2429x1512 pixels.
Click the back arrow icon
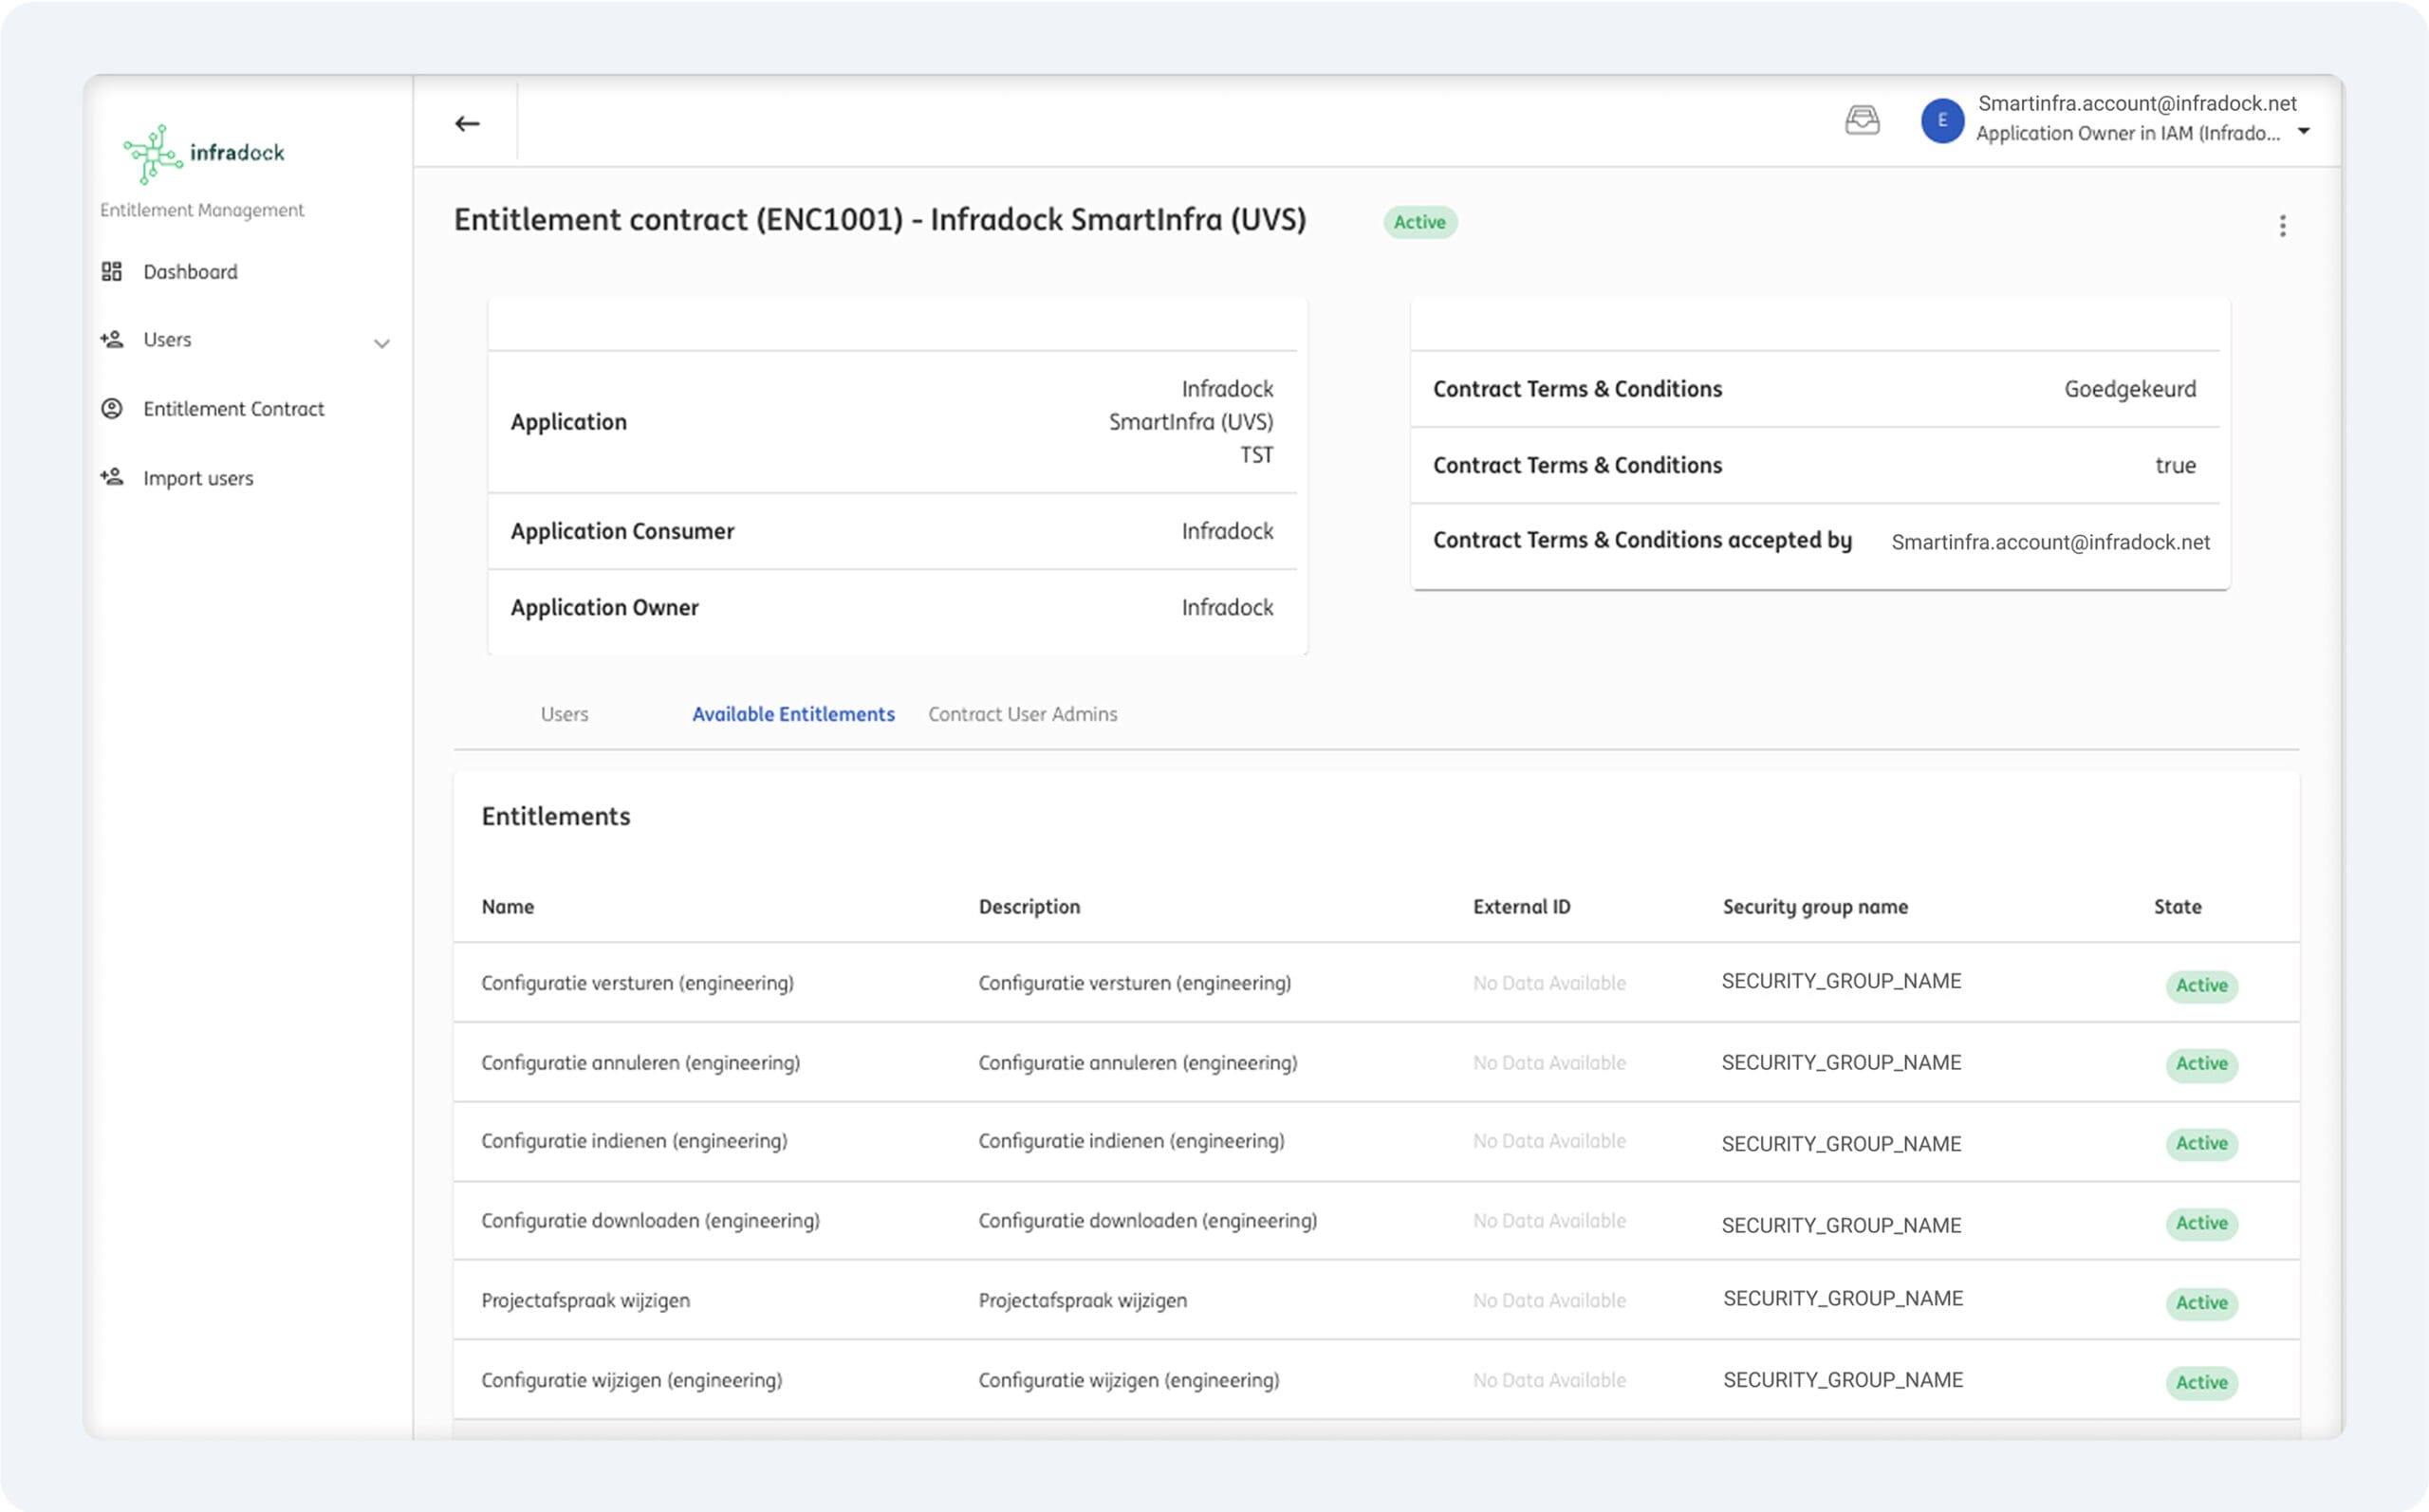point(467,123)
